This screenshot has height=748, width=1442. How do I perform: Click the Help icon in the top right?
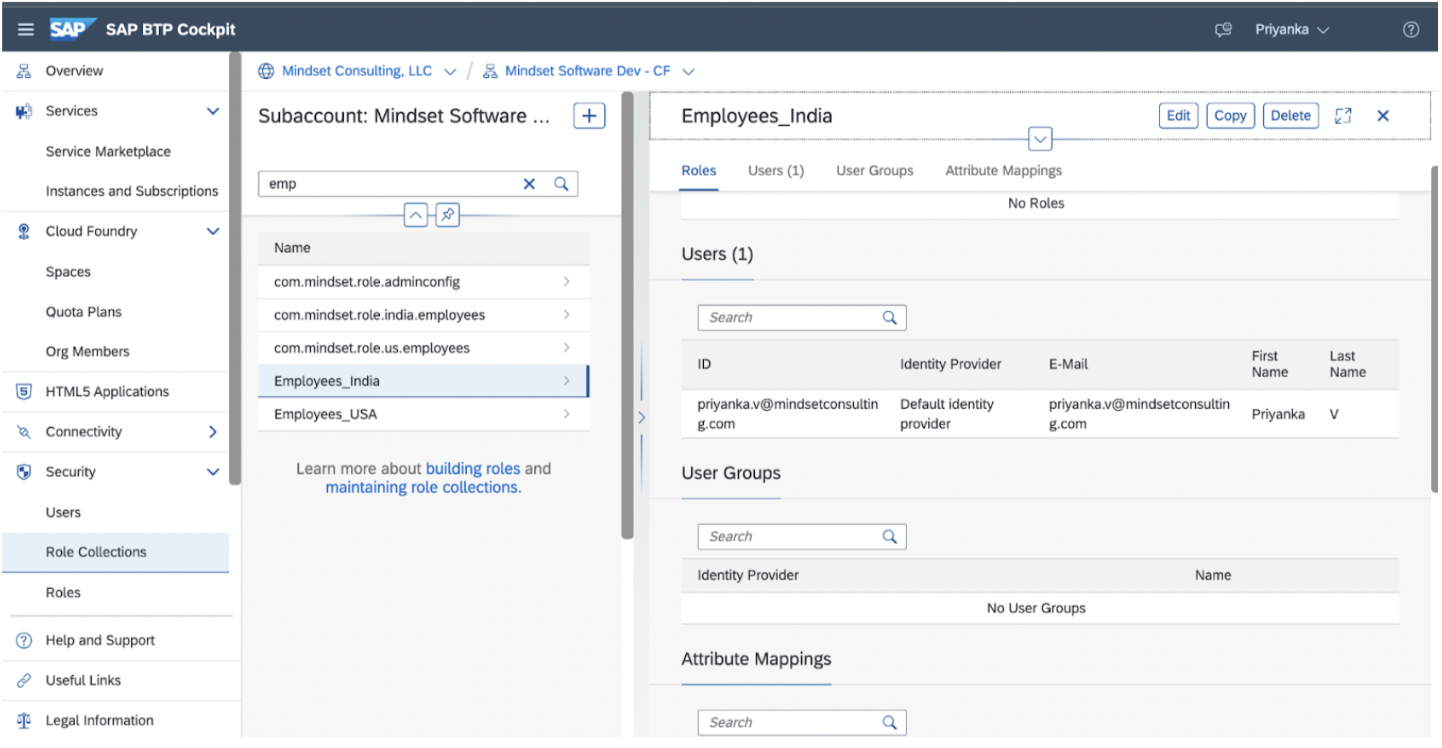pos(1411,29)
